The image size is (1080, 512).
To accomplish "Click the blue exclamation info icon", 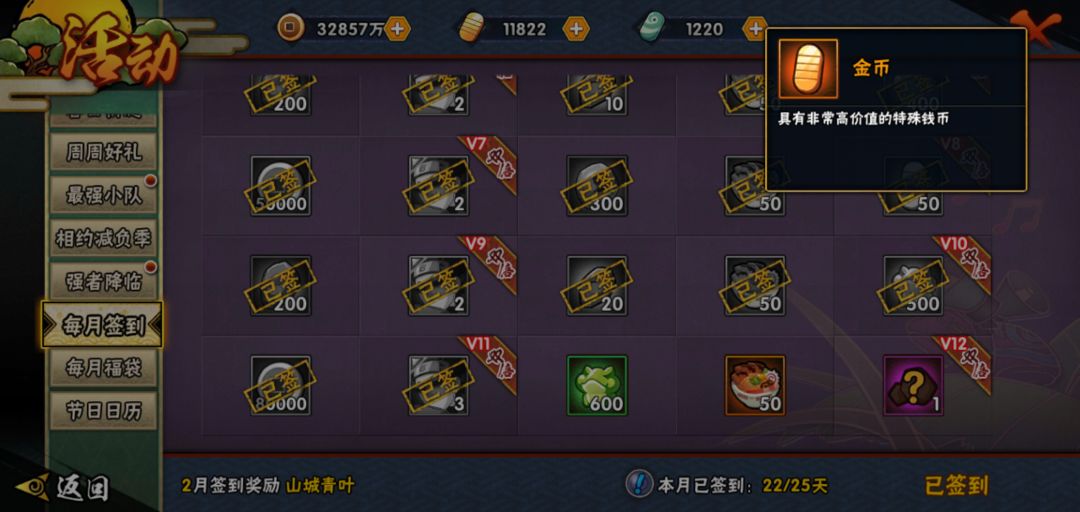I will coord(638,484).
